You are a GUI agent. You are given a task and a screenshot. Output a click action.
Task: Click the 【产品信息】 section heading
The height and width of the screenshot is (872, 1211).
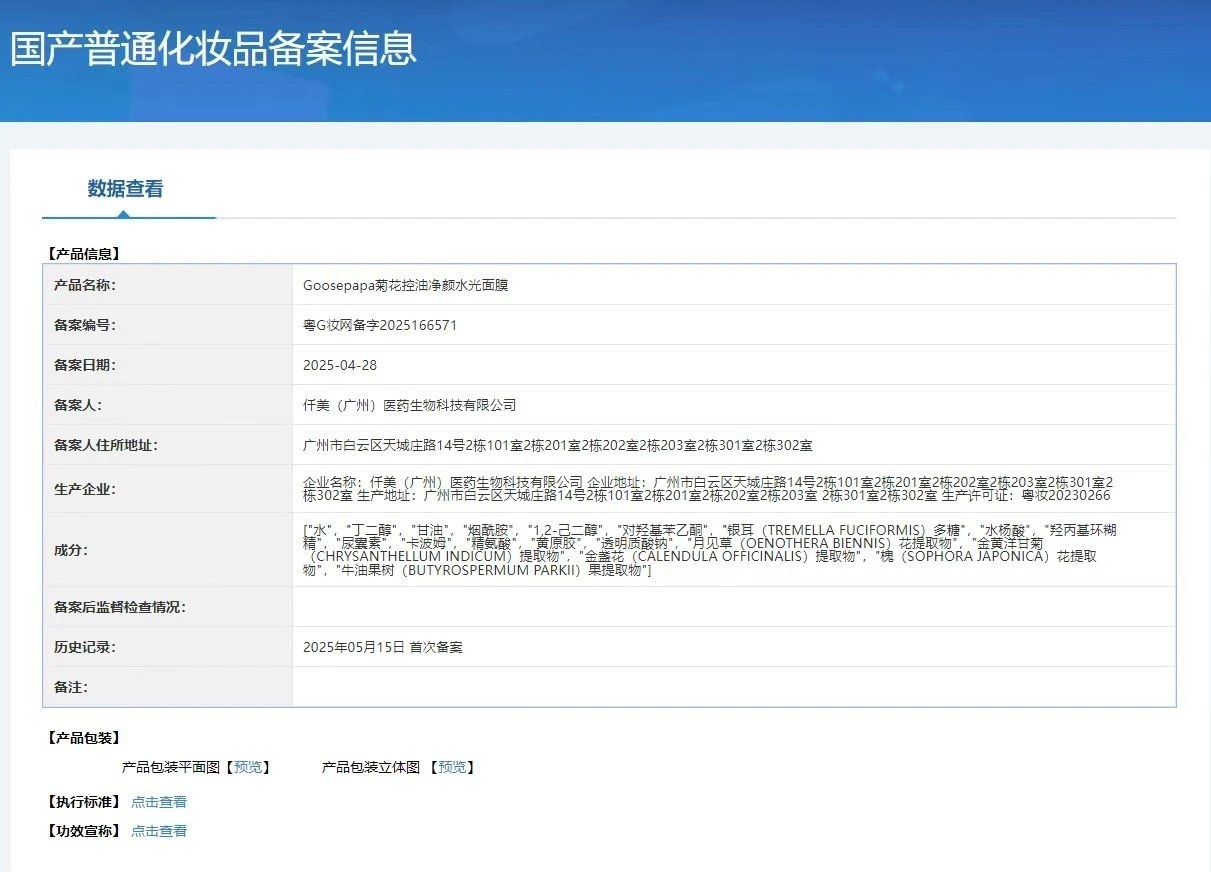pos(84,254)
